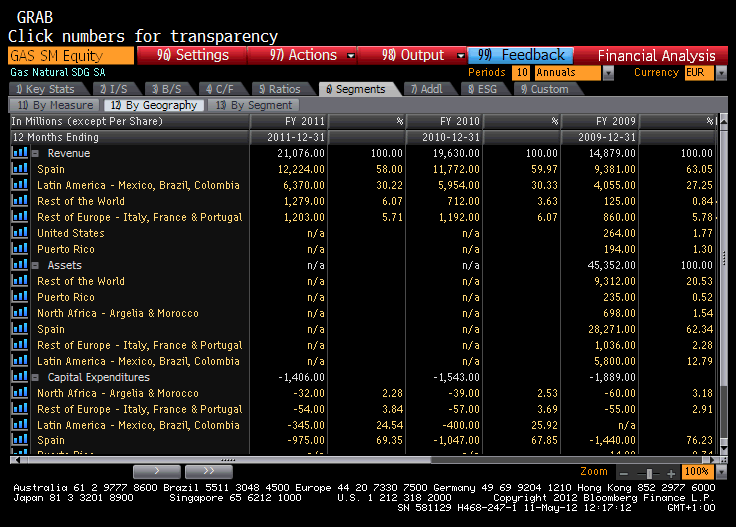Switch to the Addl tab
The image size is (736, 527).
point(428,89)
